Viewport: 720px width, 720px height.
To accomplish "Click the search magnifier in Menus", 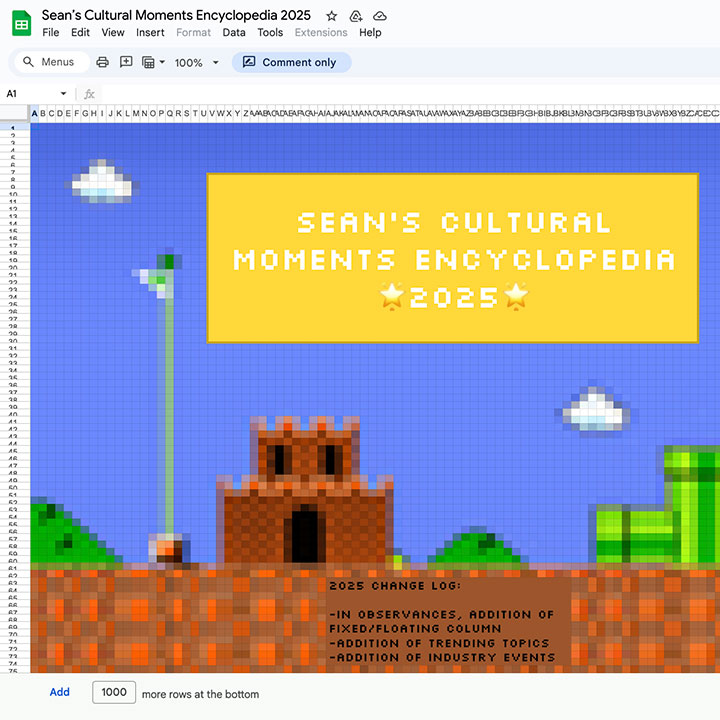I will [28, 62].
